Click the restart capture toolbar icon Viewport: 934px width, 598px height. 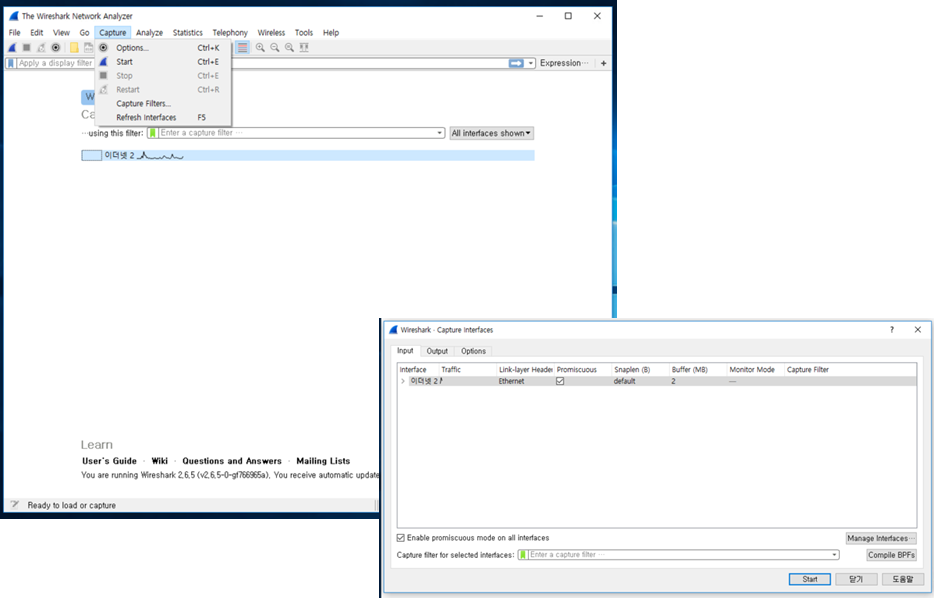(x=41, y=48)
